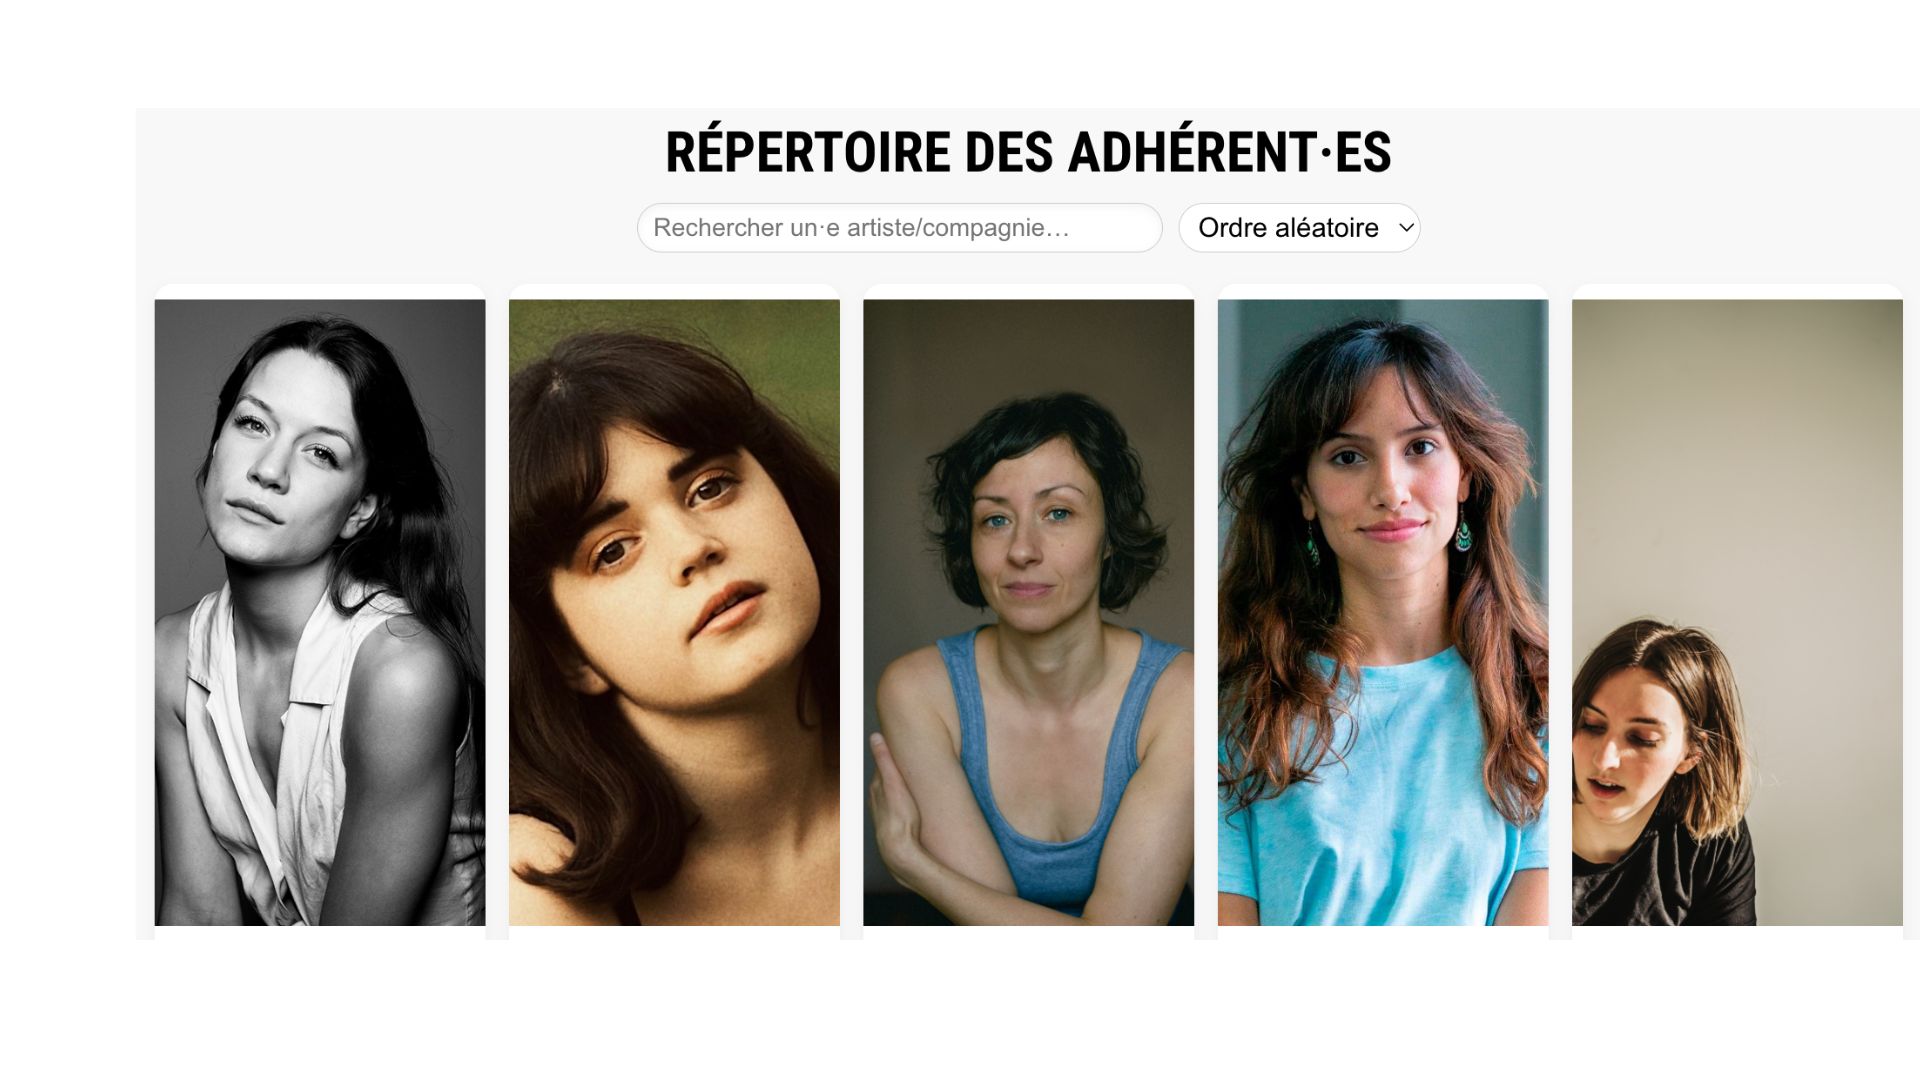View profile of woman with crossed arms
This screenshot has width=1920, height=1080.
tap(1028, 612)
